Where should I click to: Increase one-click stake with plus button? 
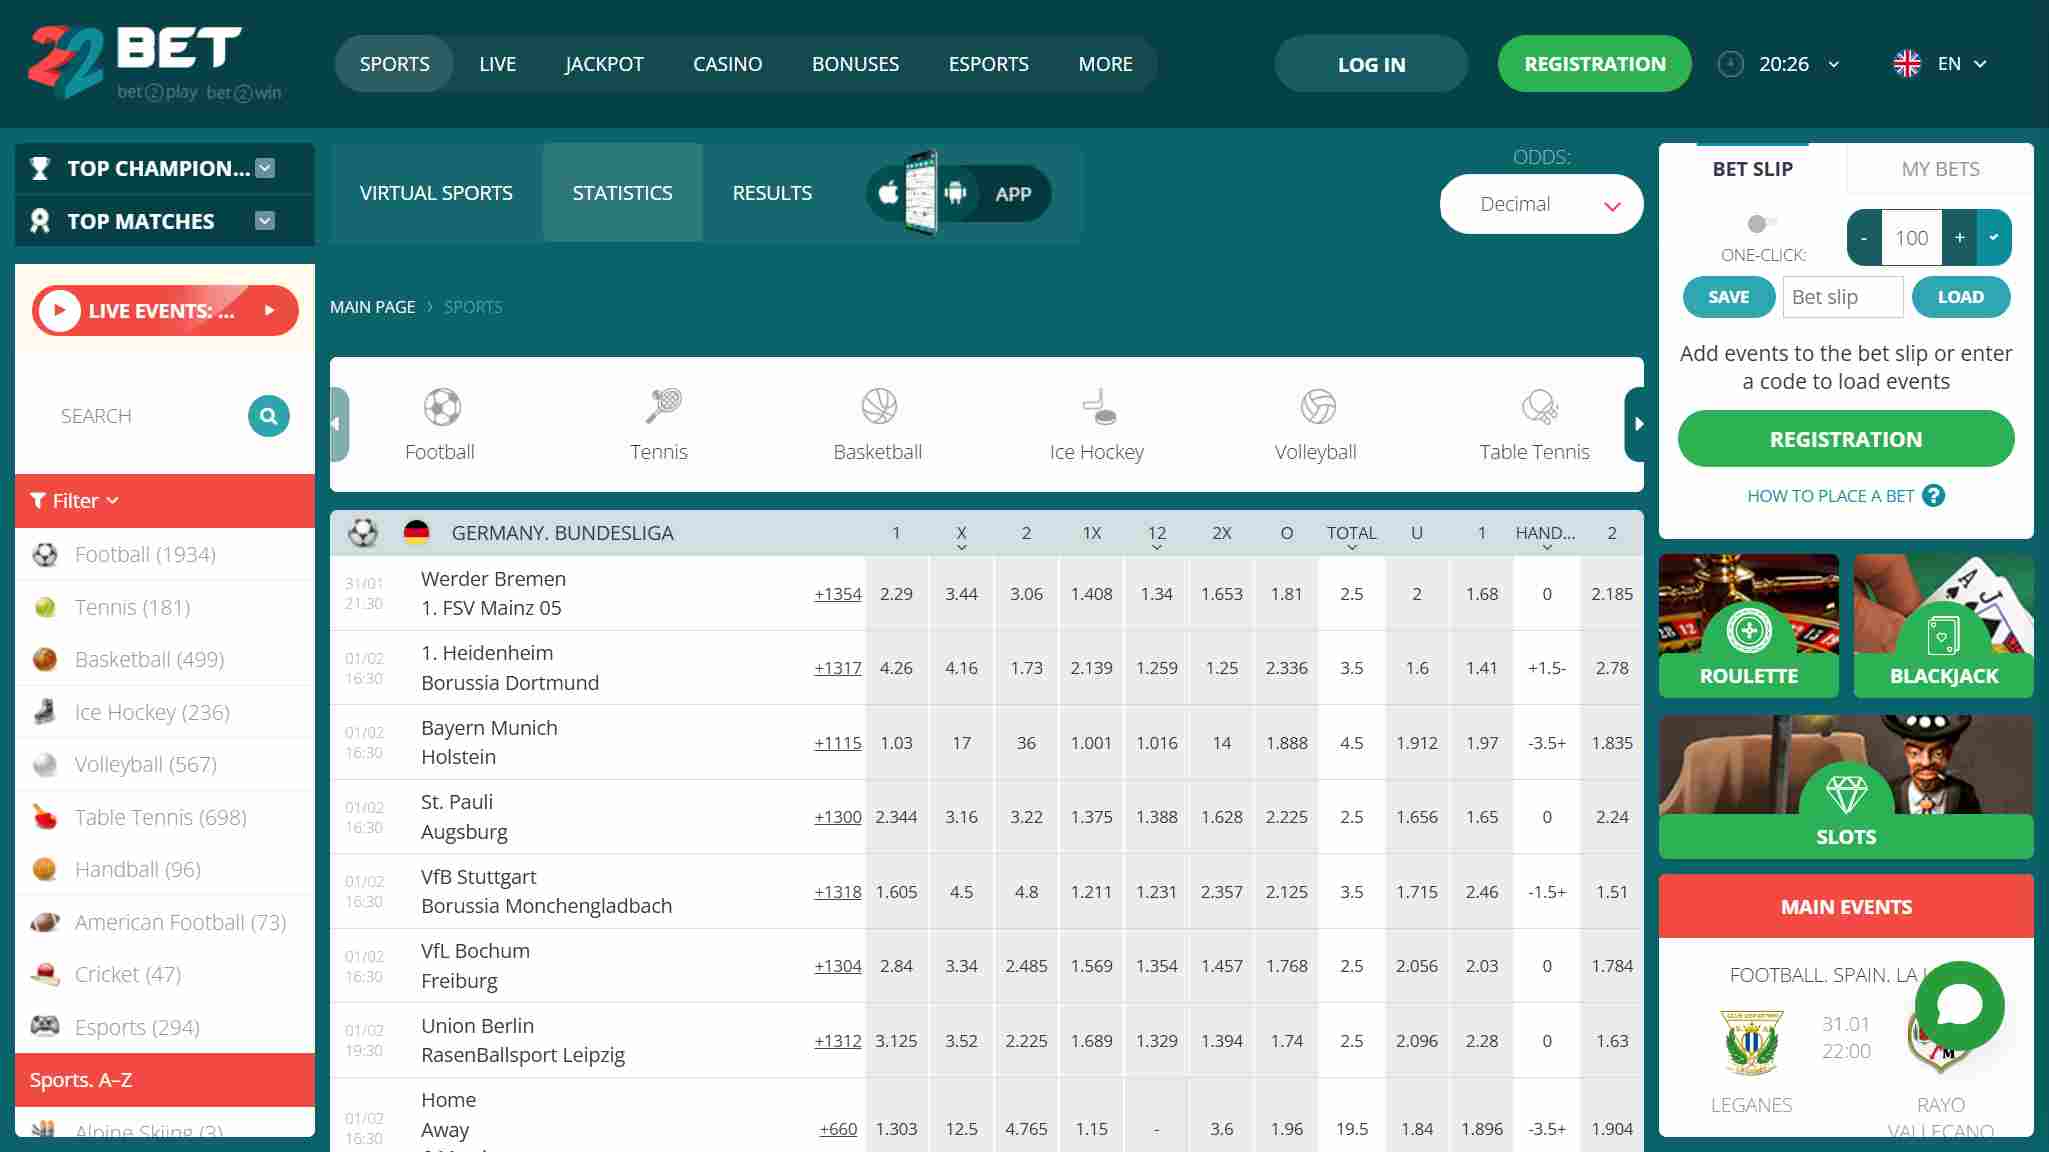coord(1959,238)
